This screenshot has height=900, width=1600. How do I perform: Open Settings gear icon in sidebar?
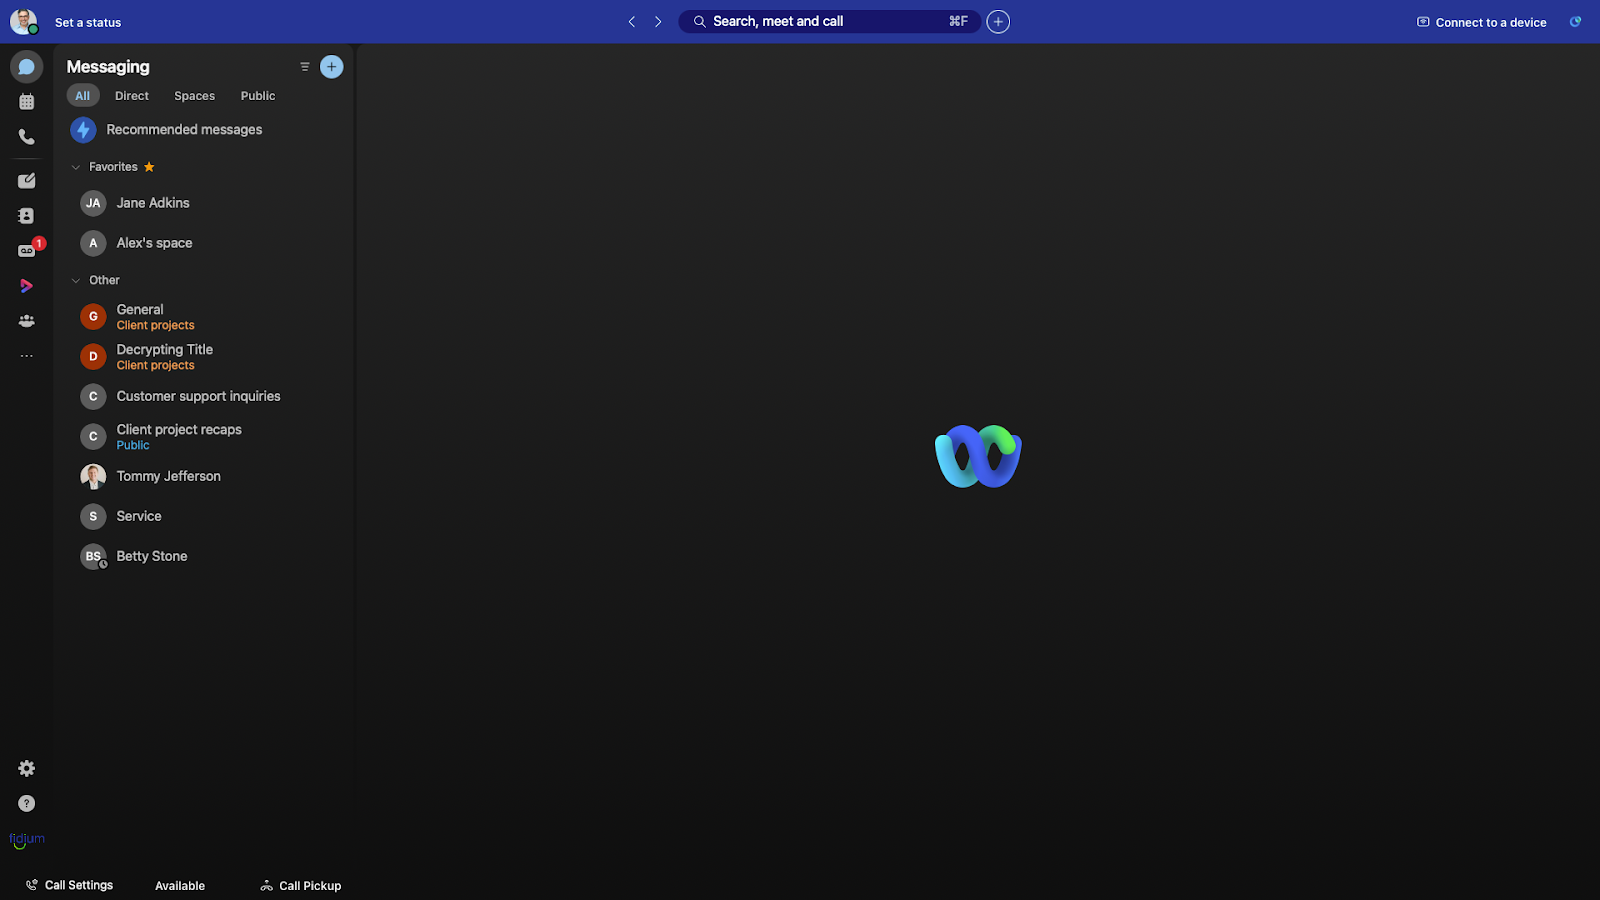(27, 768)
